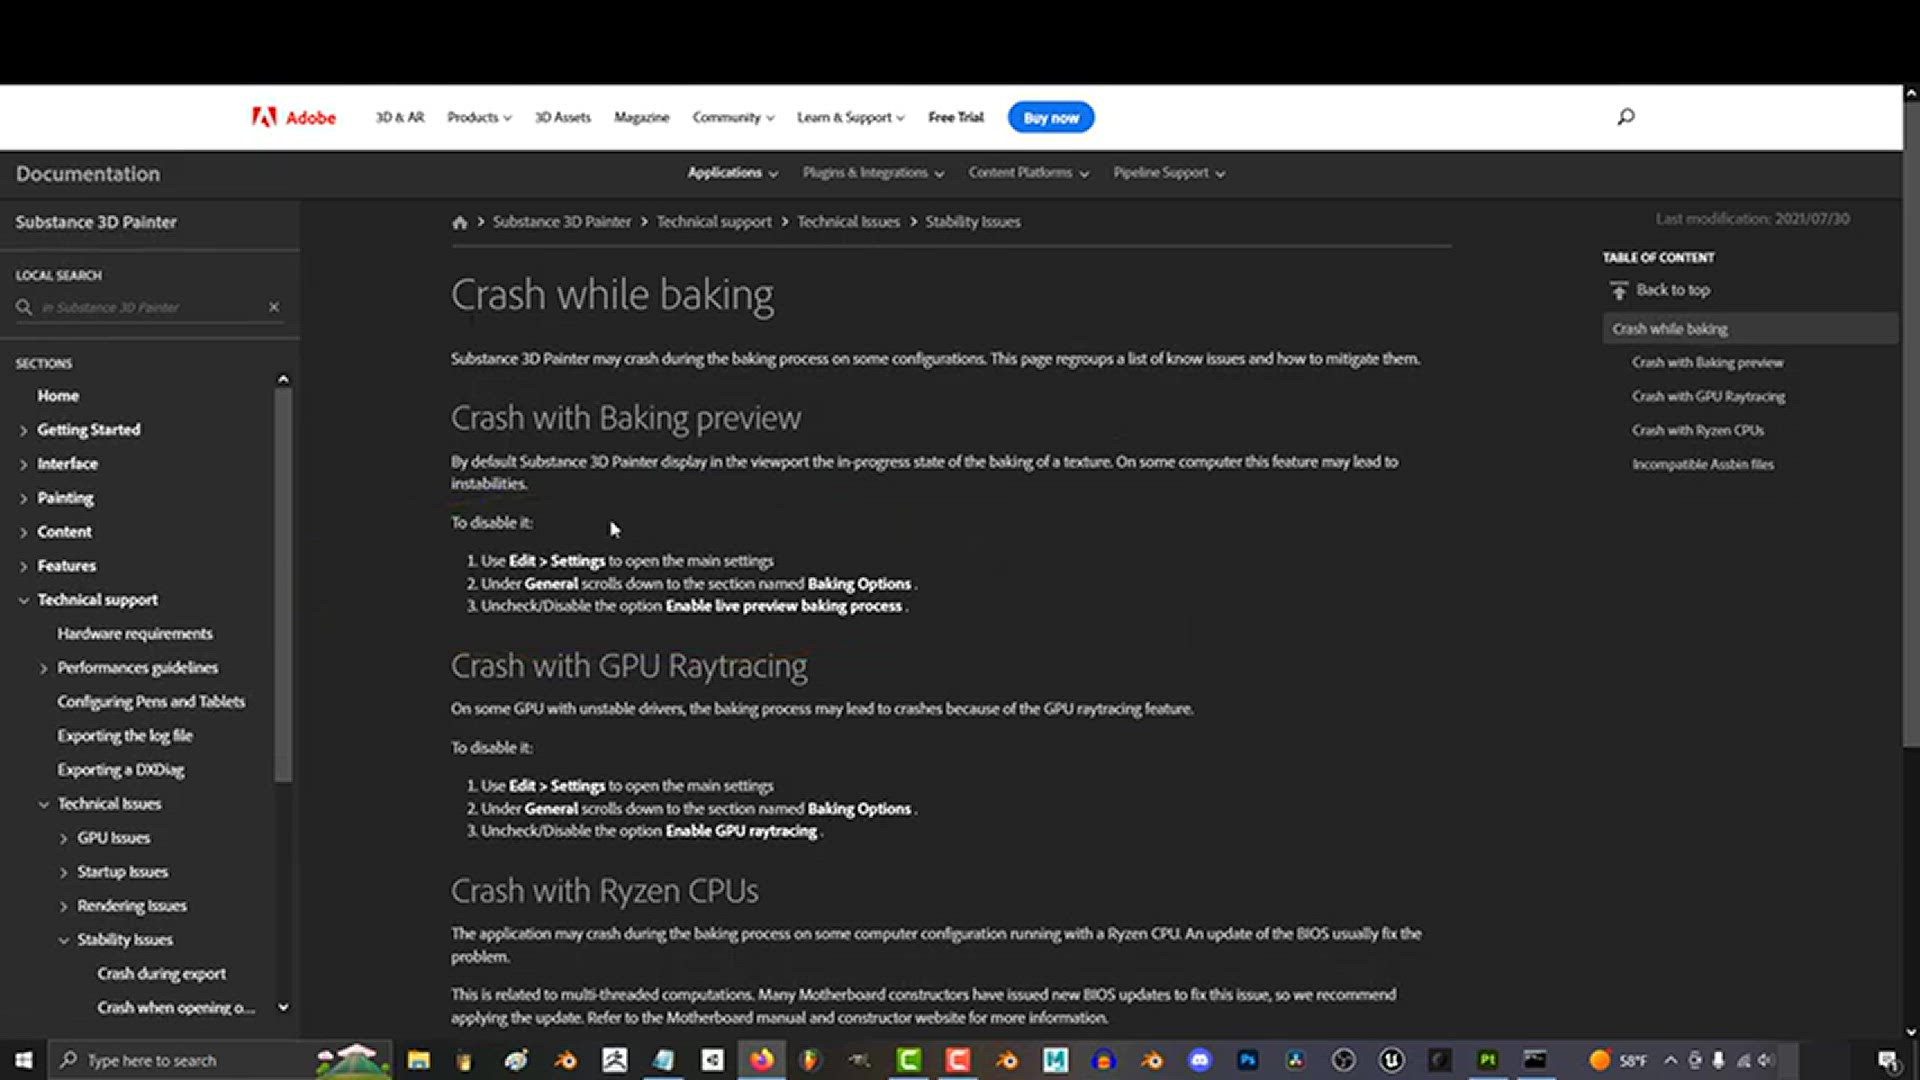The height and width of the screenshot is (1080, 1920).
Task: Open Discord from the taskbar
Action: [x=1200, y=1060]
